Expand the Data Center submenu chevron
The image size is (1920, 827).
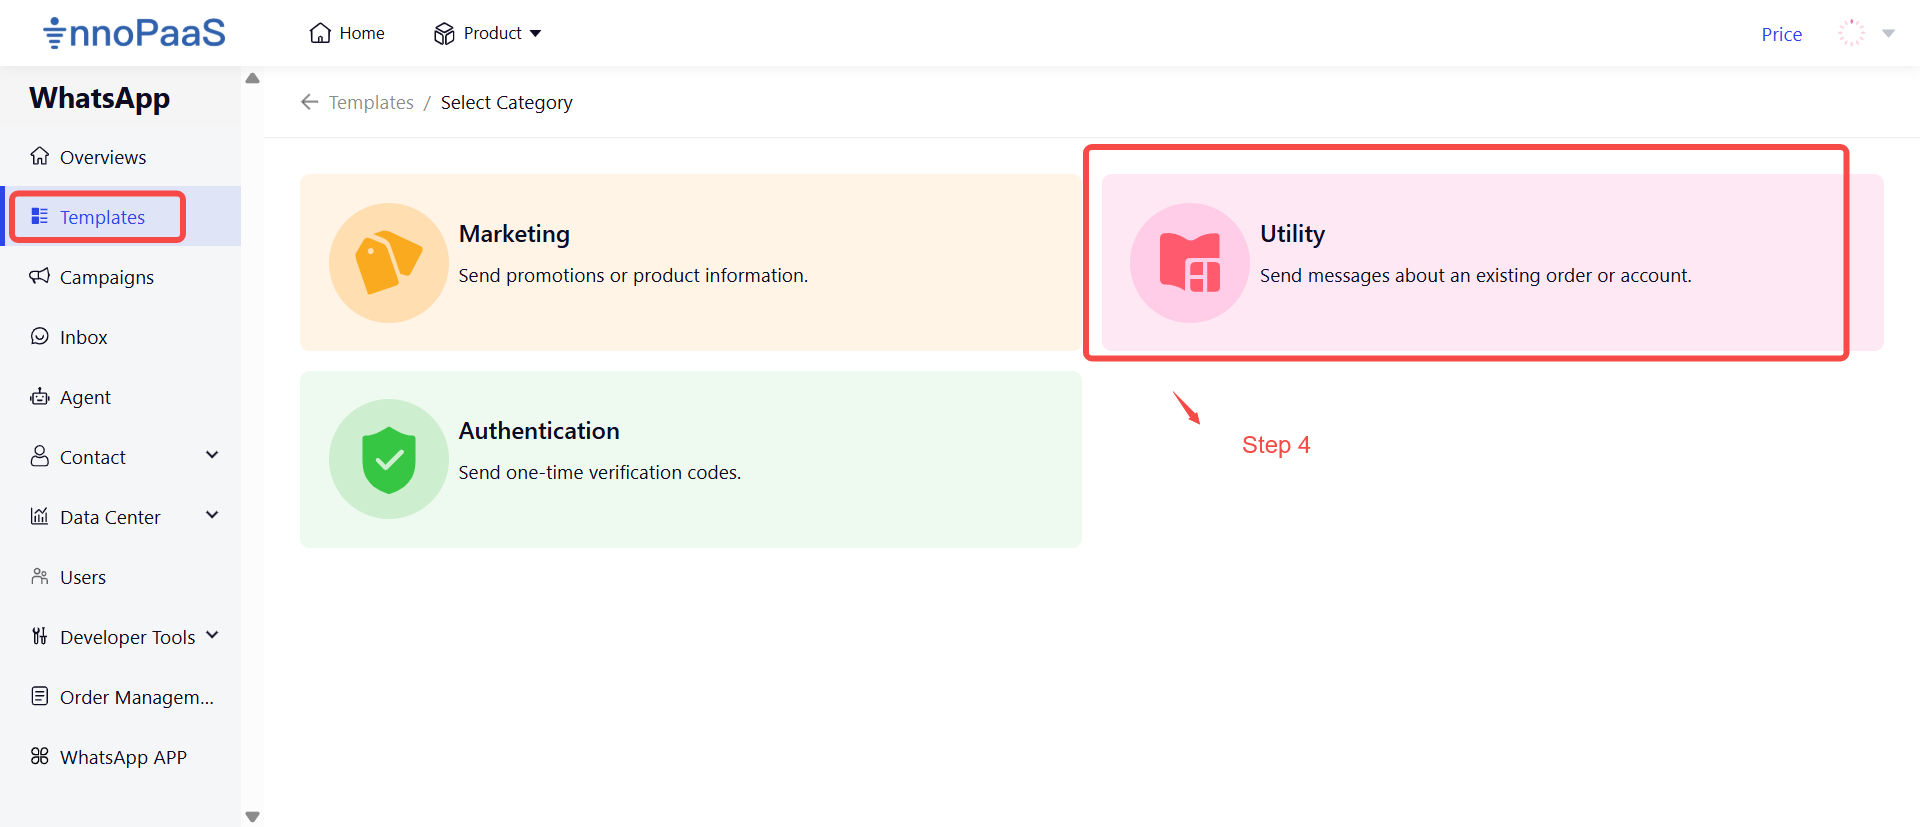[212, 515]
